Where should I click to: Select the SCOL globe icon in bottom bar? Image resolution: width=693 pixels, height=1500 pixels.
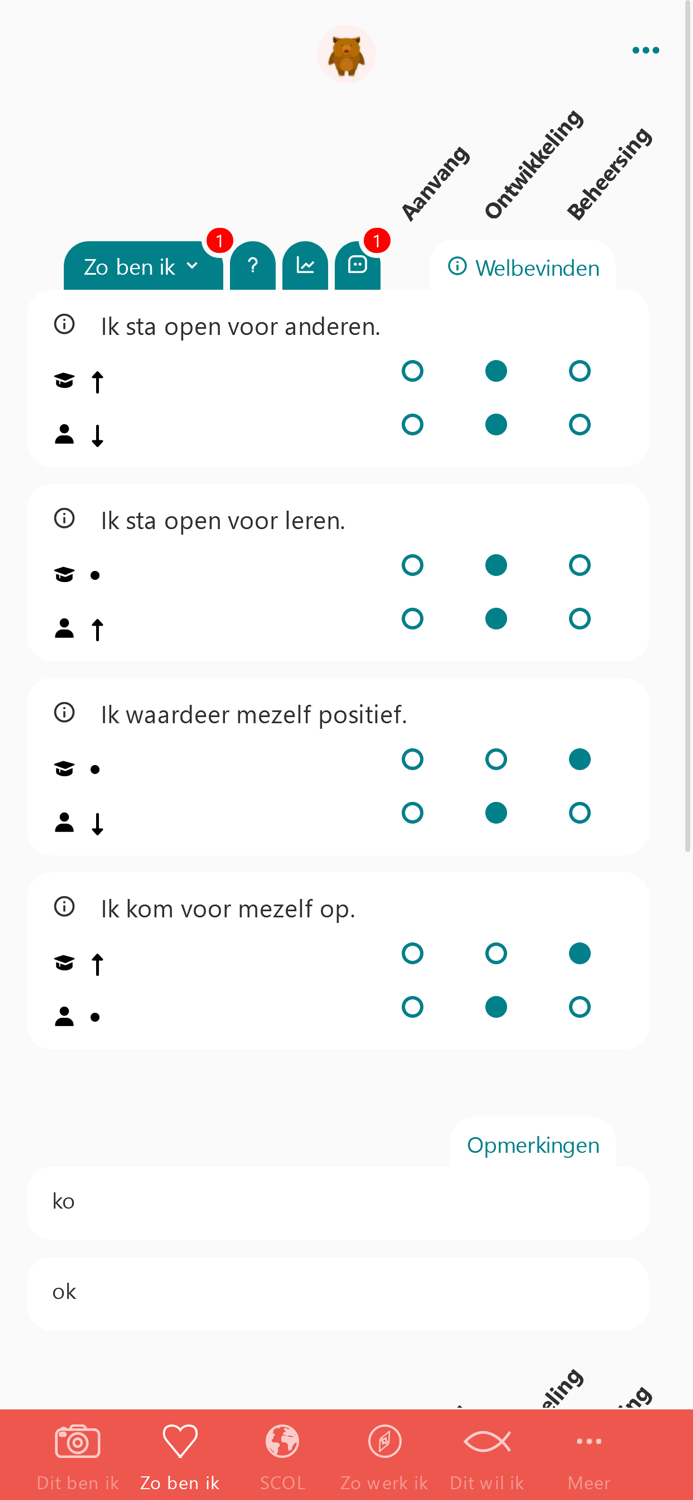click(x=282, y=1442)
